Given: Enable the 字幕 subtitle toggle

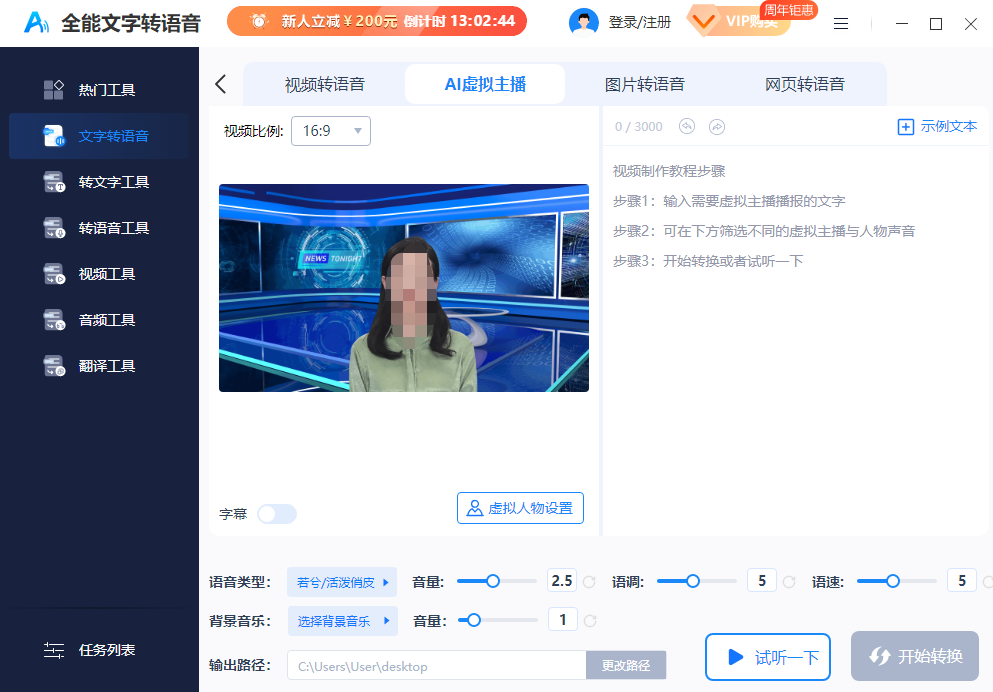Looking at the screenshot, I should point(276,513).
